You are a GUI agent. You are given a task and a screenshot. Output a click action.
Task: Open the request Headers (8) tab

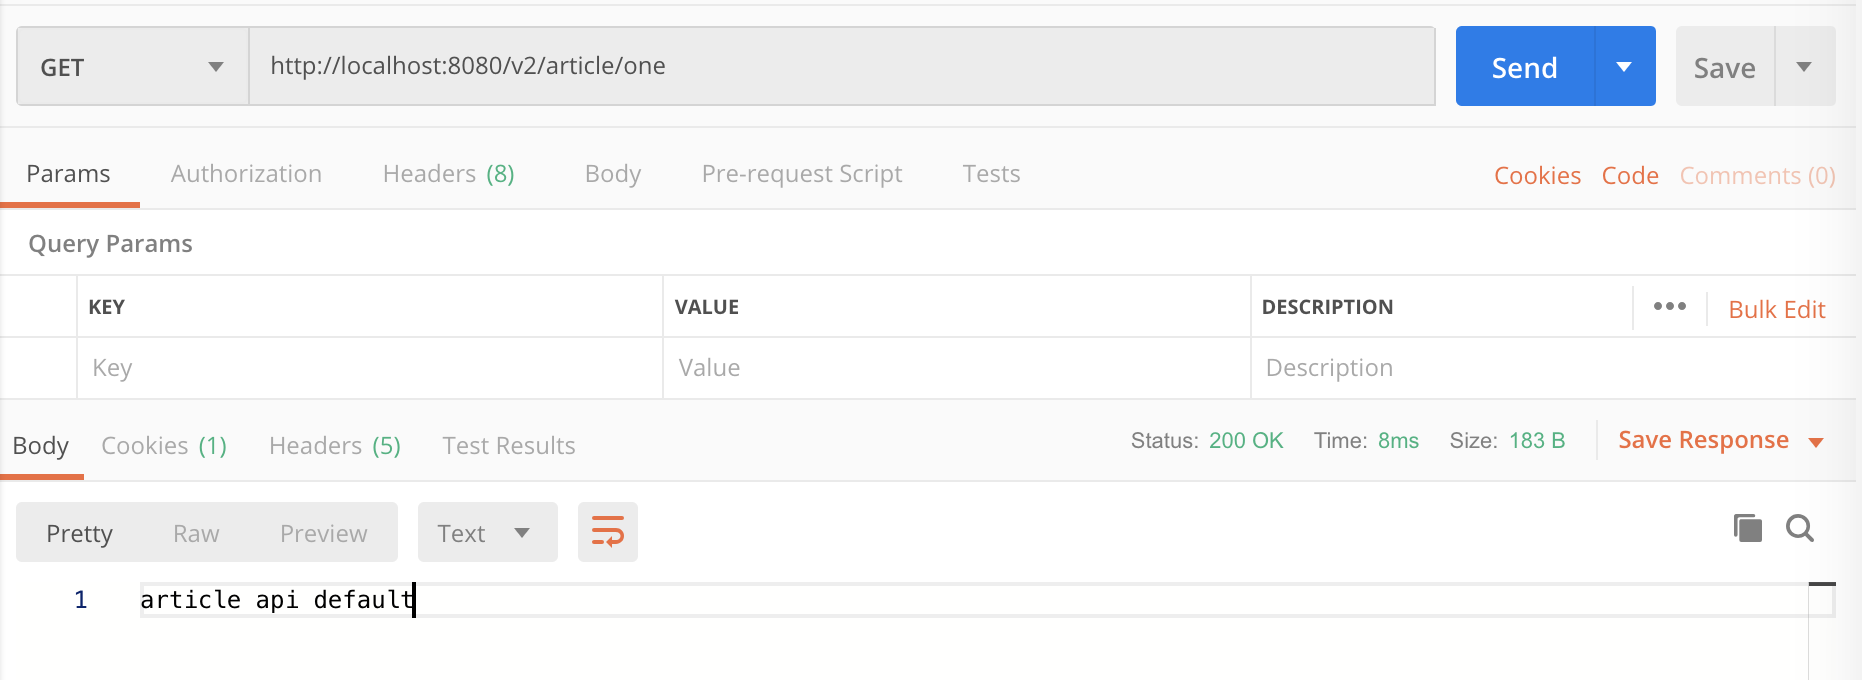(x=448, y=174)
